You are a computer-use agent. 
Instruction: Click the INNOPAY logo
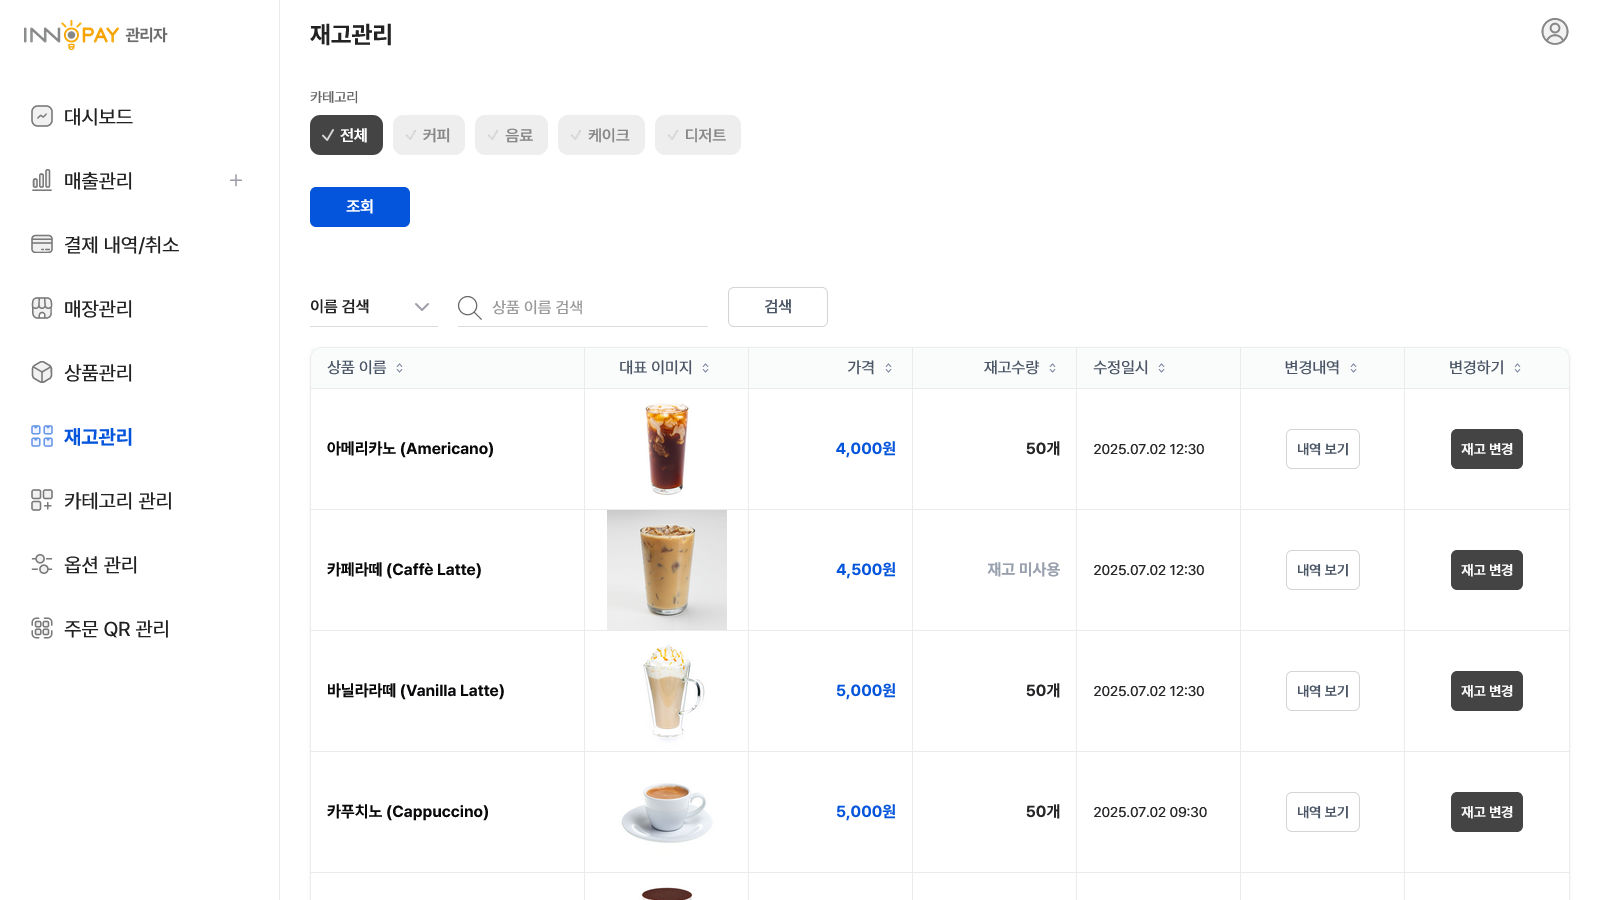95,35
